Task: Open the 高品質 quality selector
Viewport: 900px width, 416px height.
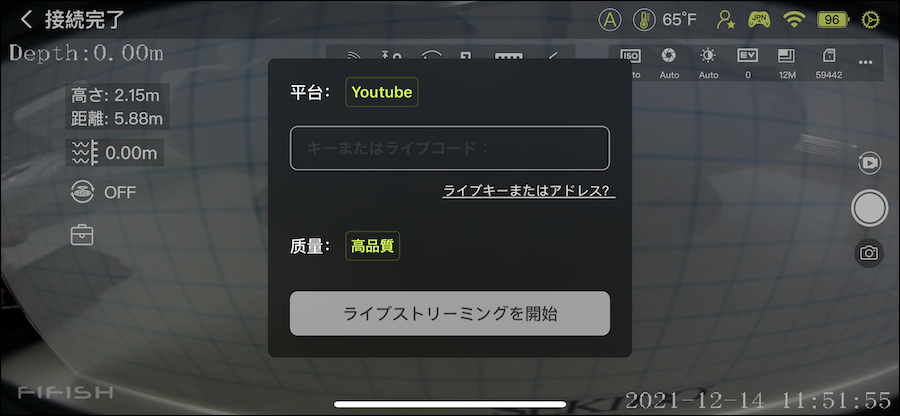Action: click(373, 246)
